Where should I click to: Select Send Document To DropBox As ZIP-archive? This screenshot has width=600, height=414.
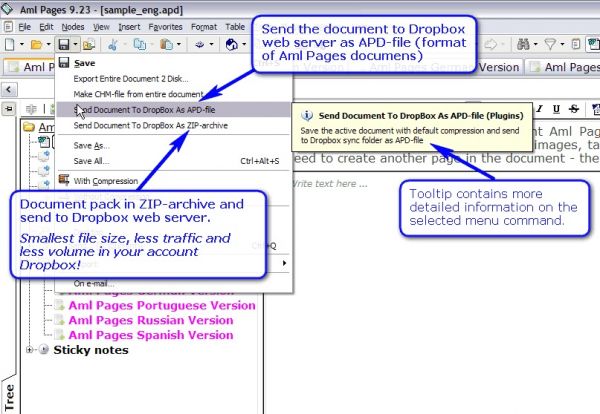coord(174,126)
